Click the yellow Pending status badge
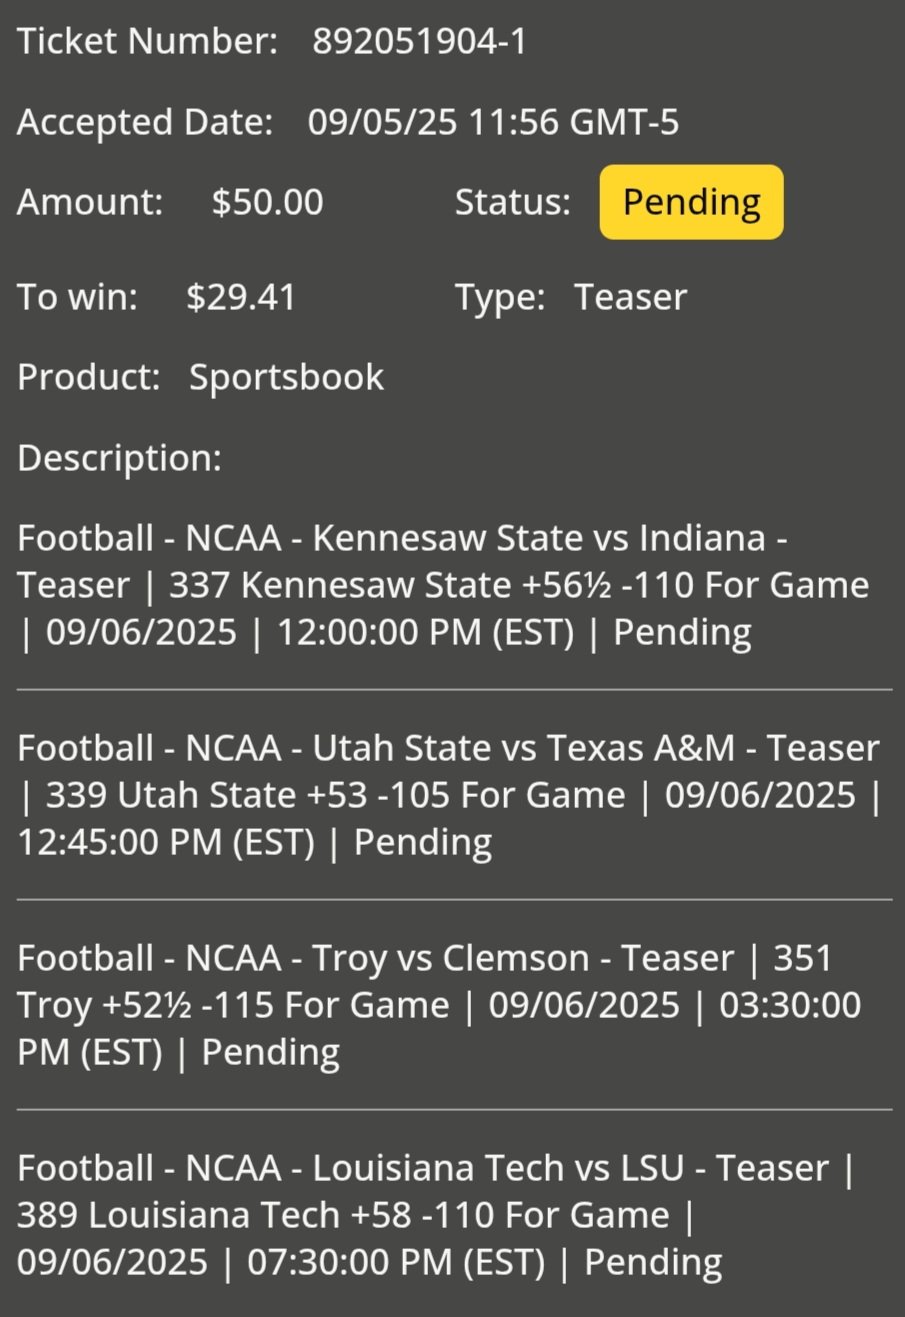Screen dimensions: 905x1317 (x=691, y=202)
